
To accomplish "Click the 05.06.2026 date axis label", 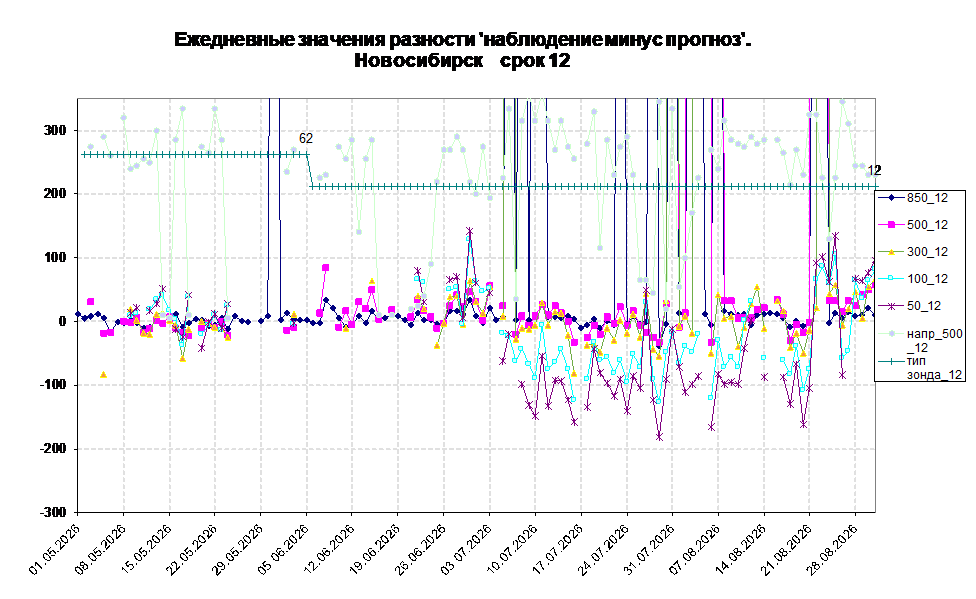I will (284, 549).
